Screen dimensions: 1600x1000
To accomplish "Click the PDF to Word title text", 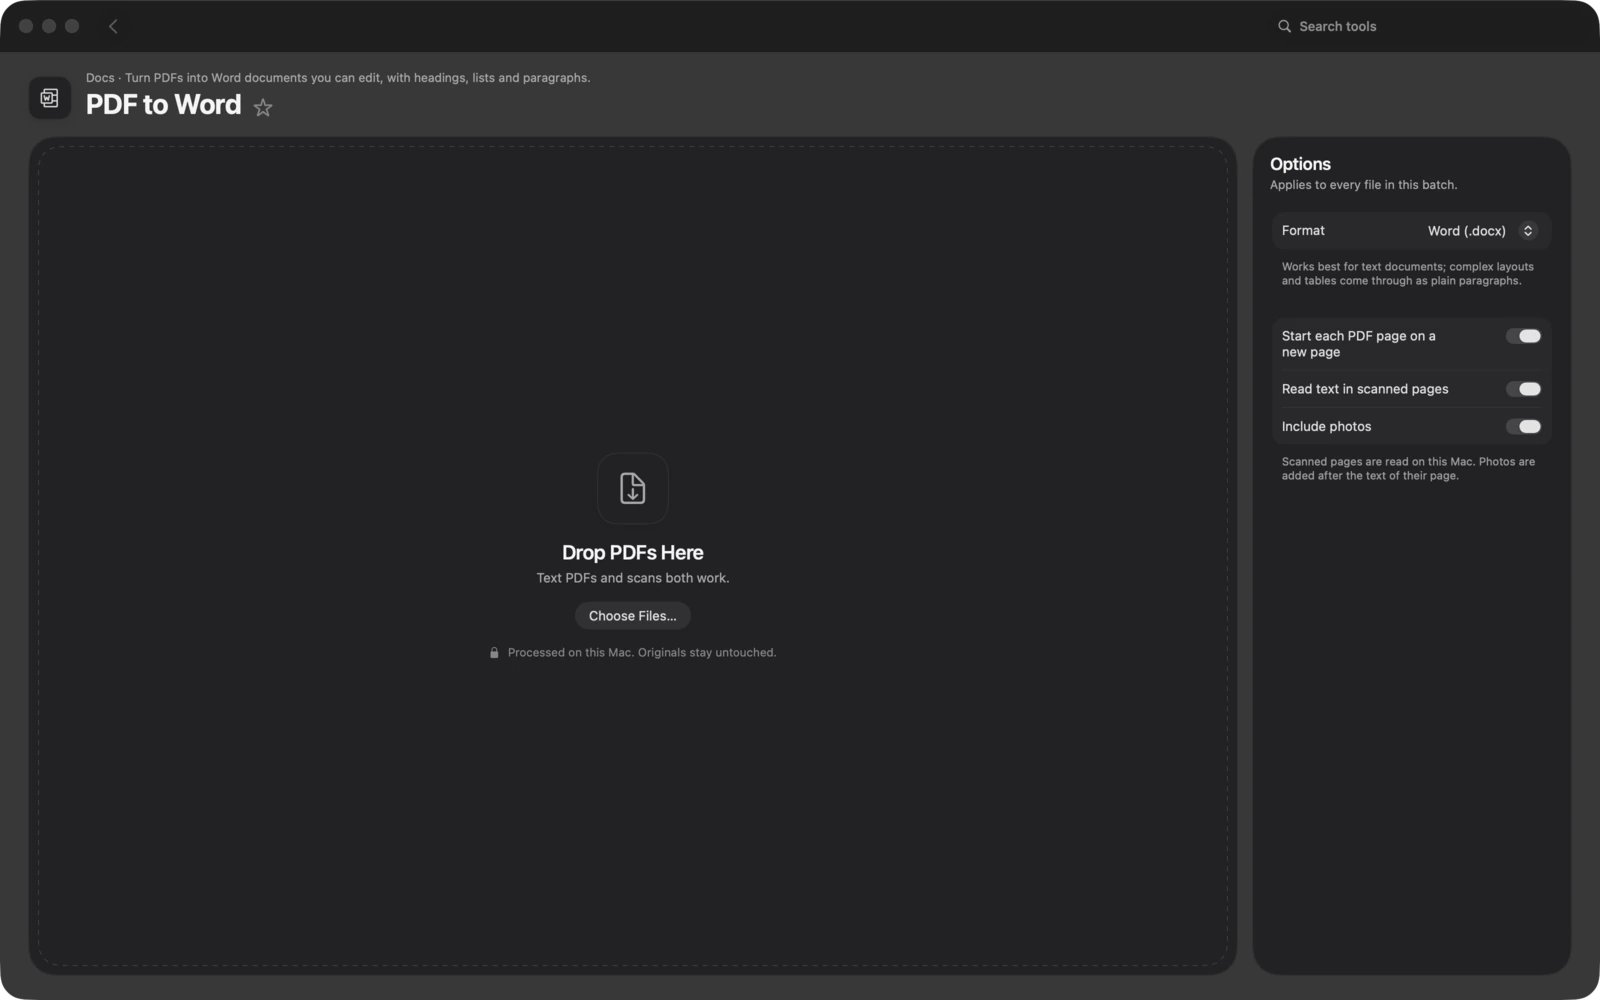I will pyautogui.click(x=163, y=105).
